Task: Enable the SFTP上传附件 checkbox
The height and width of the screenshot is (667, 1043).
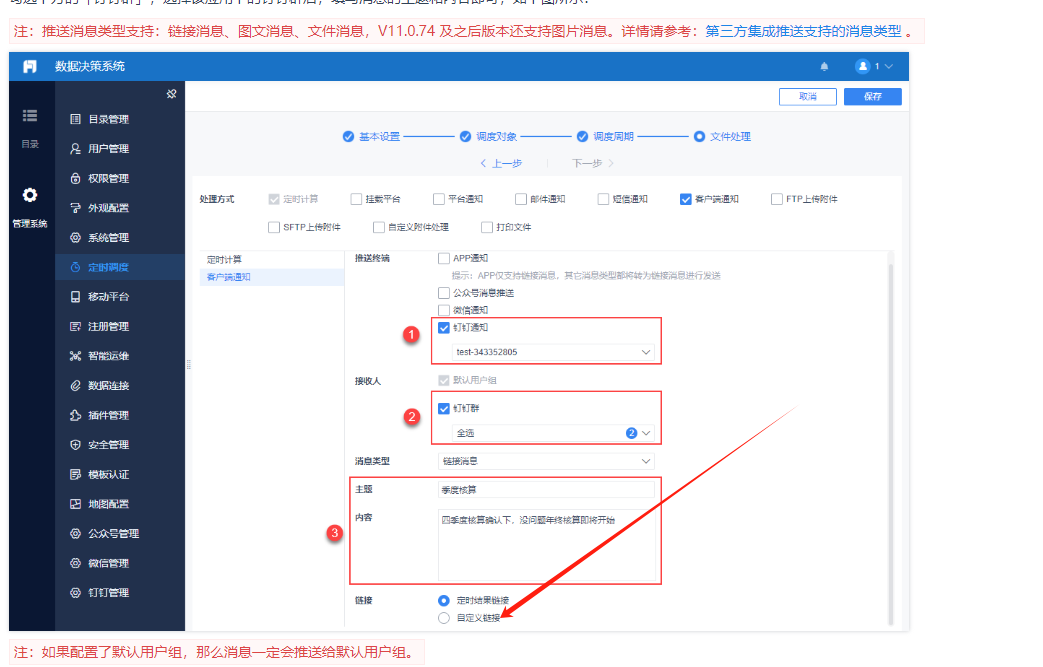Action: (273, 227)
